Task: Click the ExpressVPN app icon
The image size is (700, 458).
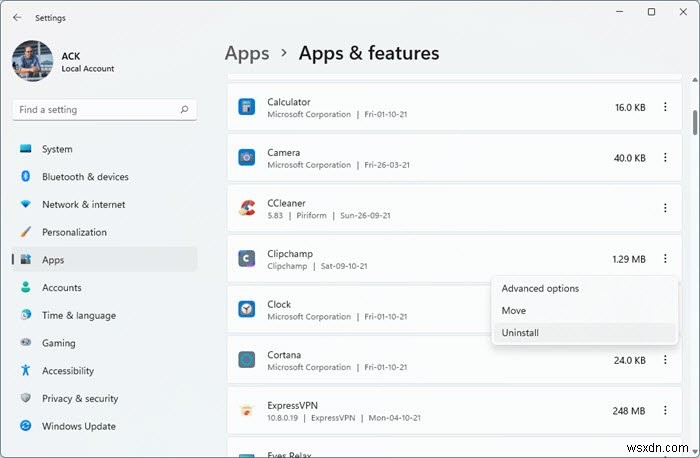Action: tap(246, 410)
